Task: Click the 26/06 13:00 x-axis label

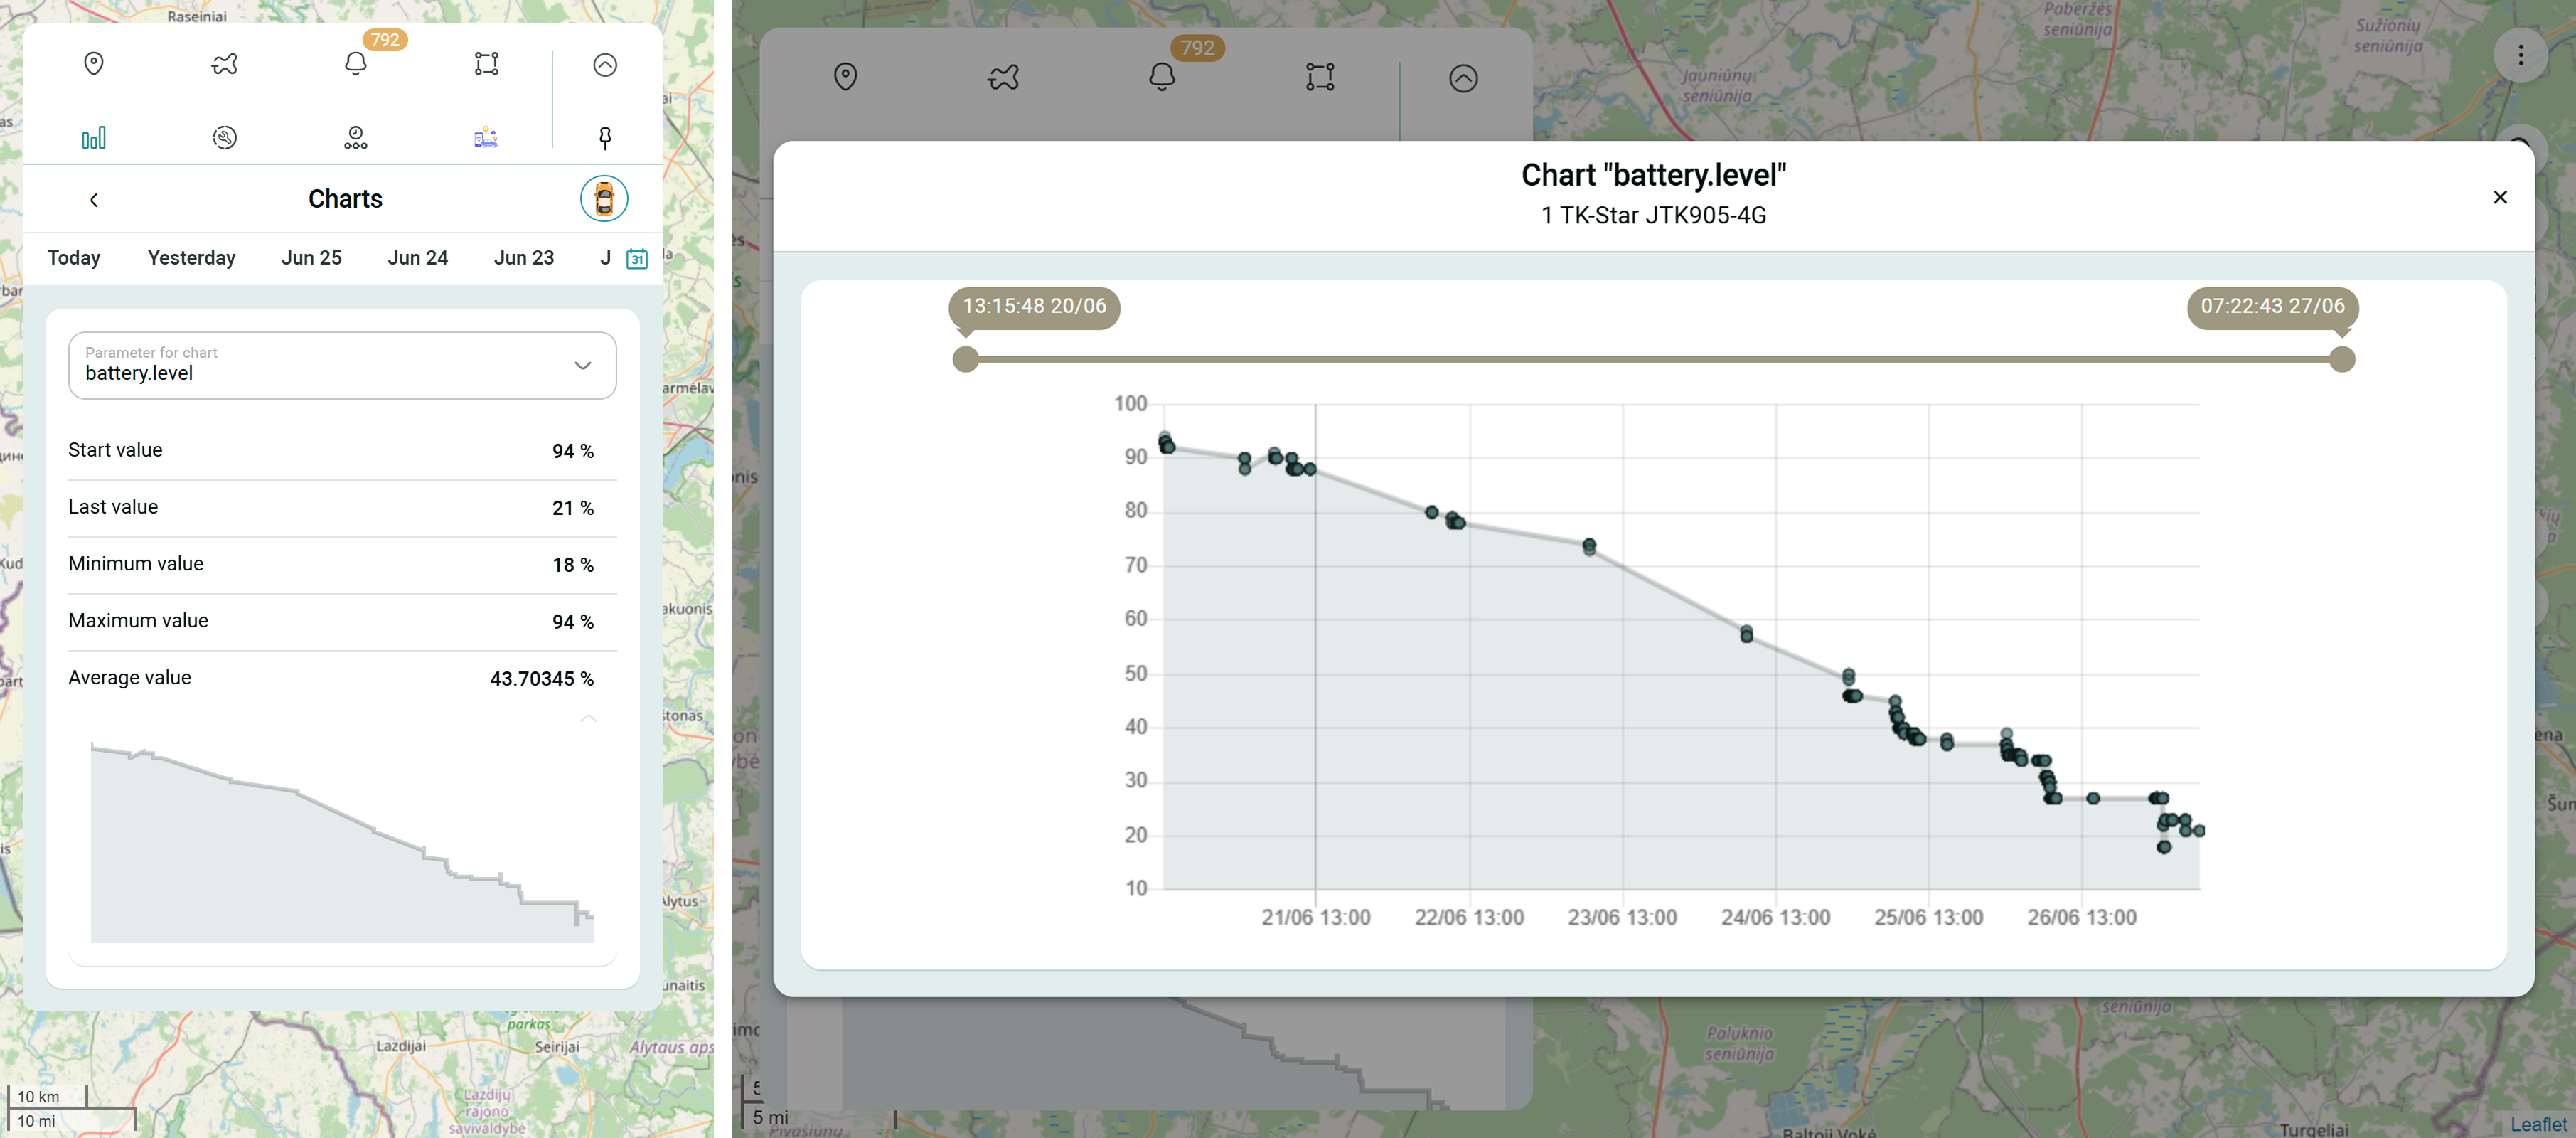Action: 2081,918
